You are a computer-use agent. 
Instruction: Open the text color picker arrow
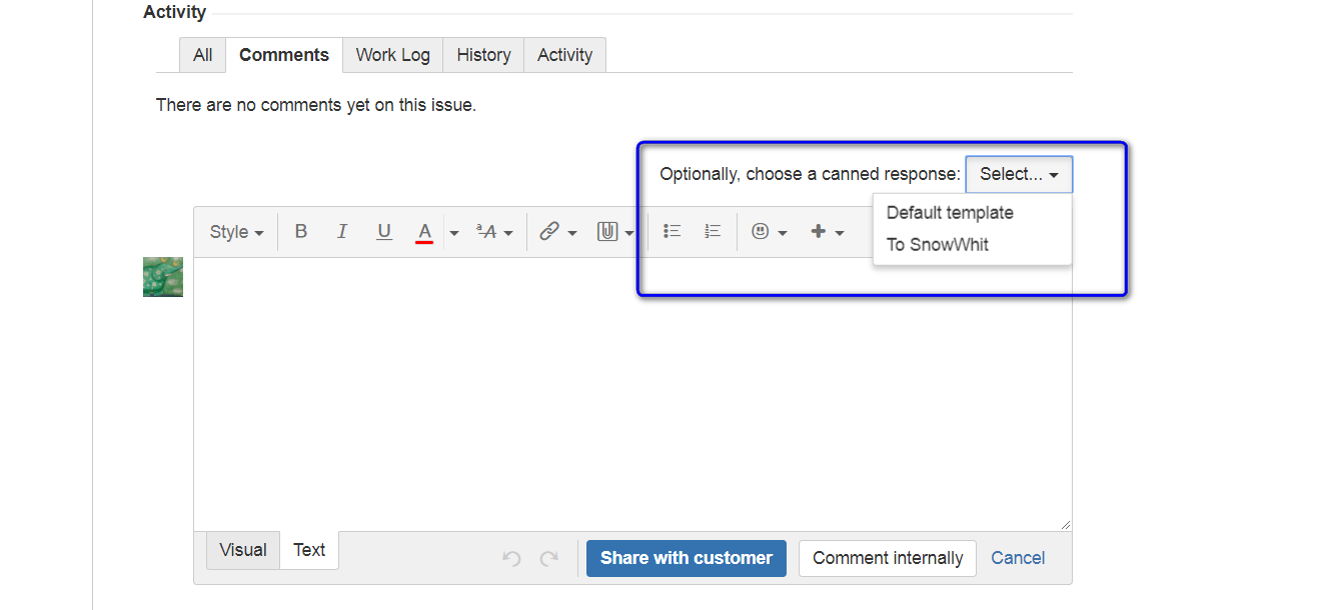(x=454, y=232)
